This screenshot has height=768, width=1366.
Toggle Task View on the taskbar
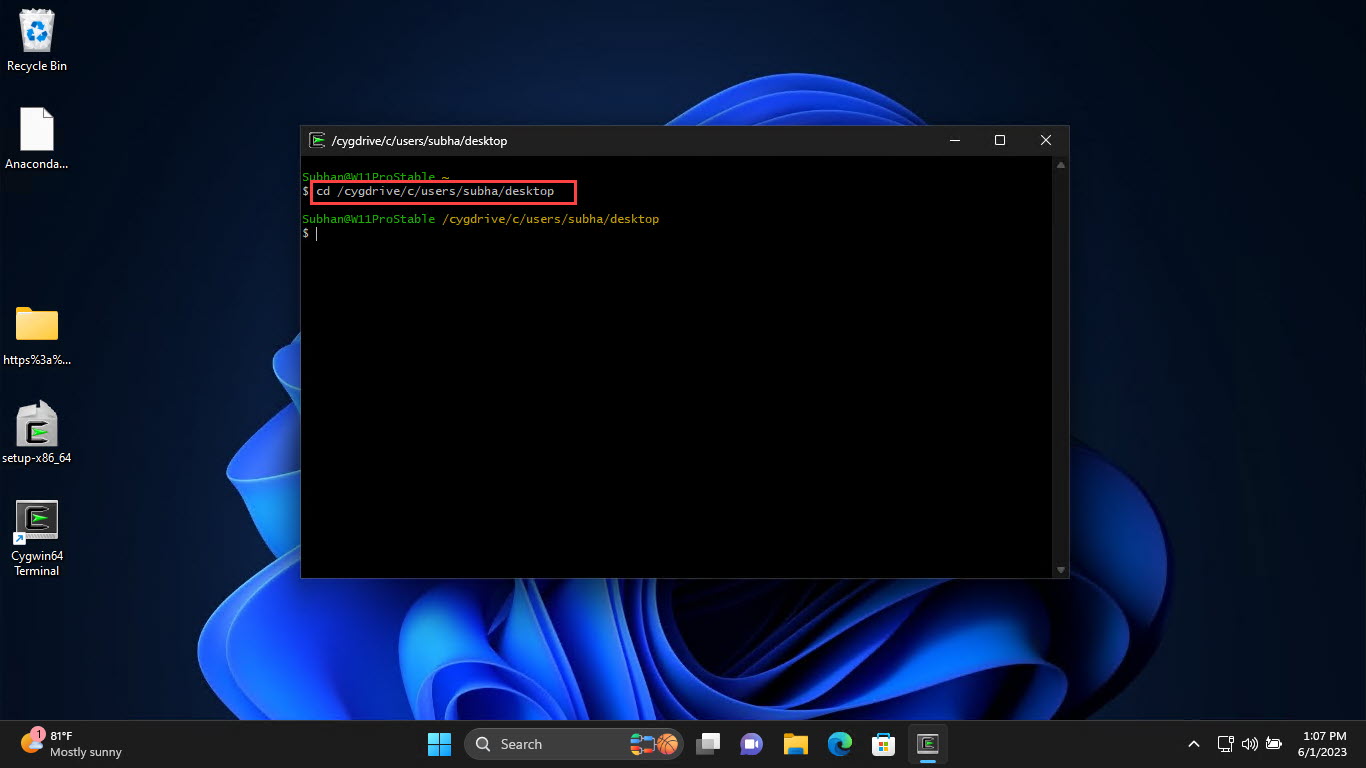point(708,744)
